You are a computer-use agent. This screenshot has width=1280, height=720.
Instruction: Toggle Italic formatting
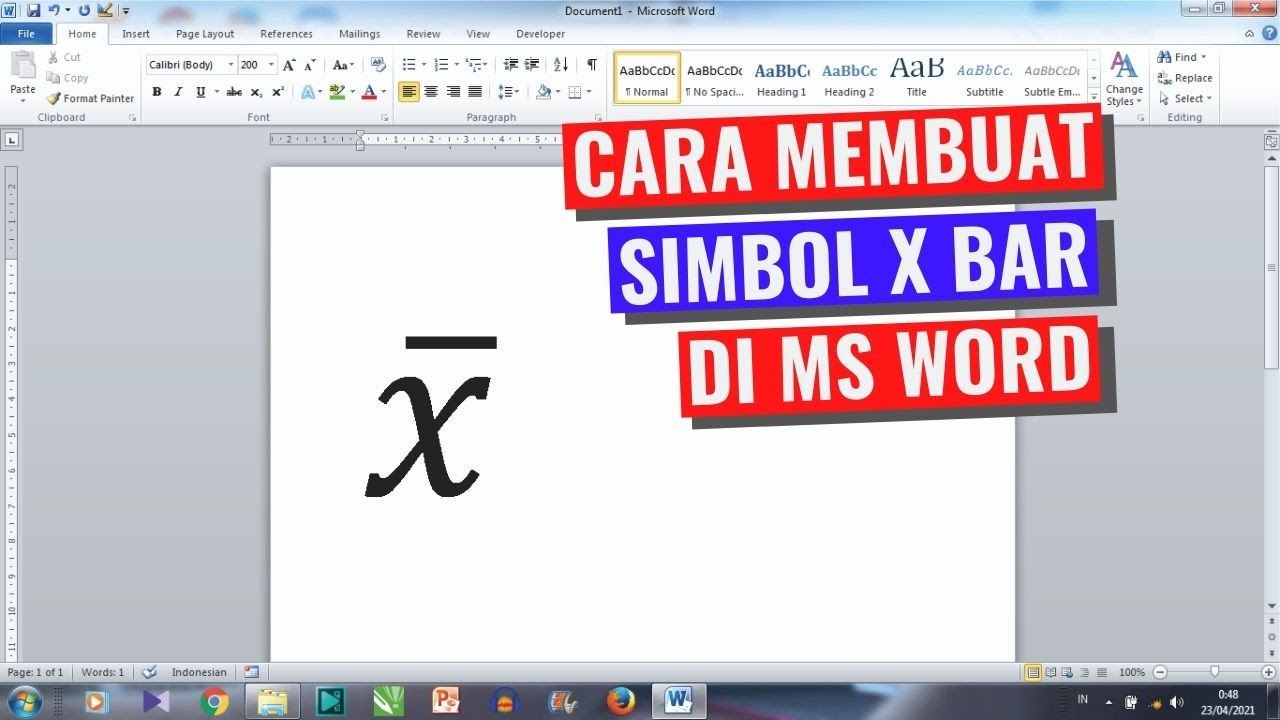click(179, 92)
